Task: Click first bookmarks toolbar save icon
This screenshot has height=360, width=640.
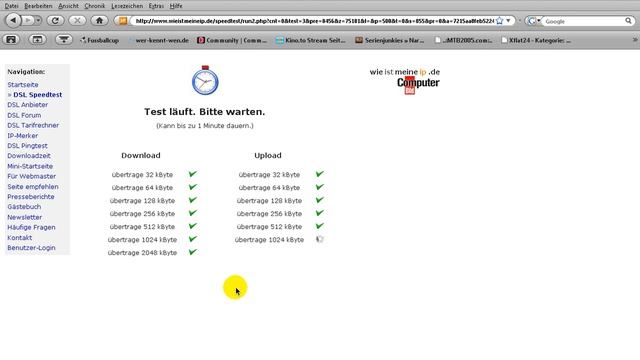Action: click(x=11, y=40)
